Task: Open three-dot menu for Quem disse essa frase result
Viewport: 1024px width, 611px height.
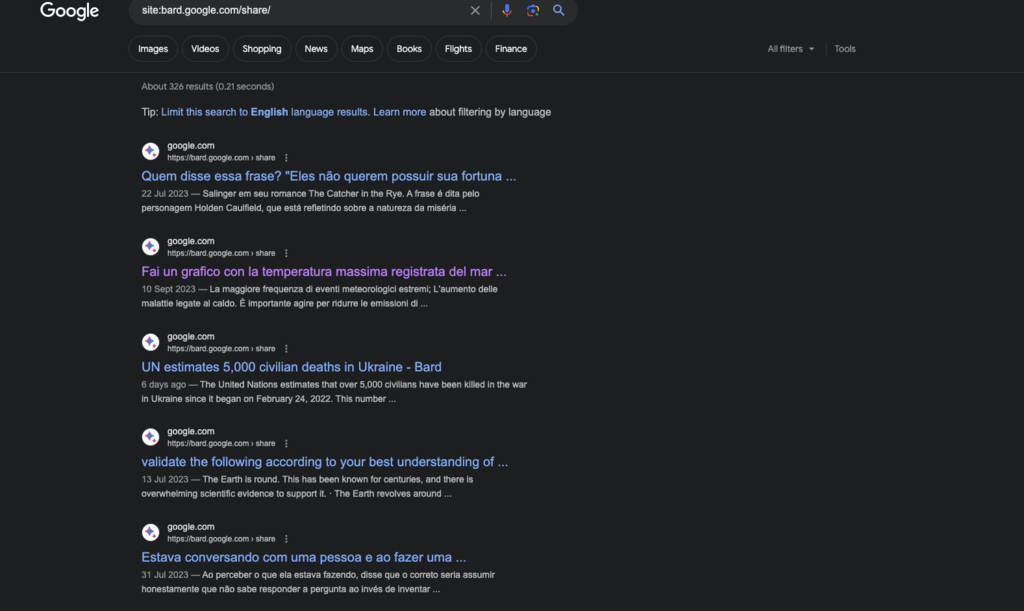Action: pos(286,158)
